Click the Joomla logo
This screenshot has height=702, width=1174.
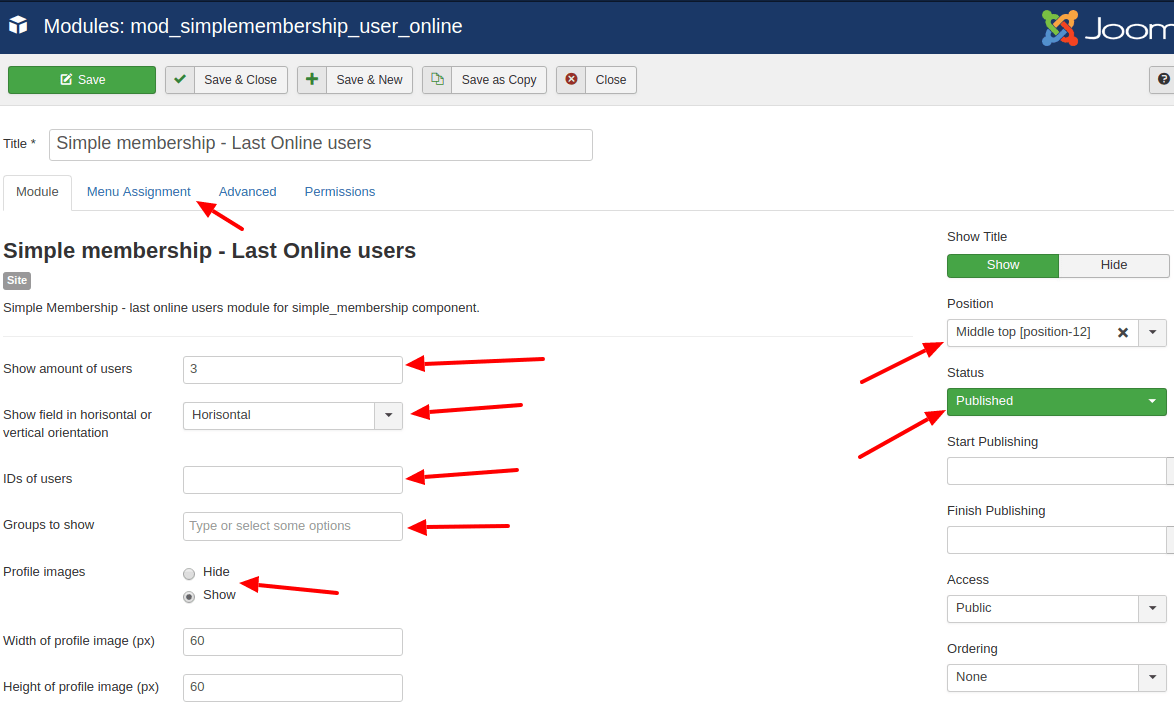coord(1107,28)
